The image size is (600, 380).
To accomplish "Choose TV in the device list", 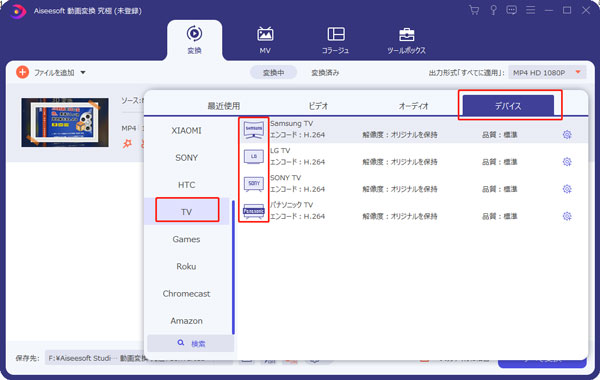I will [x=186, y=212].
